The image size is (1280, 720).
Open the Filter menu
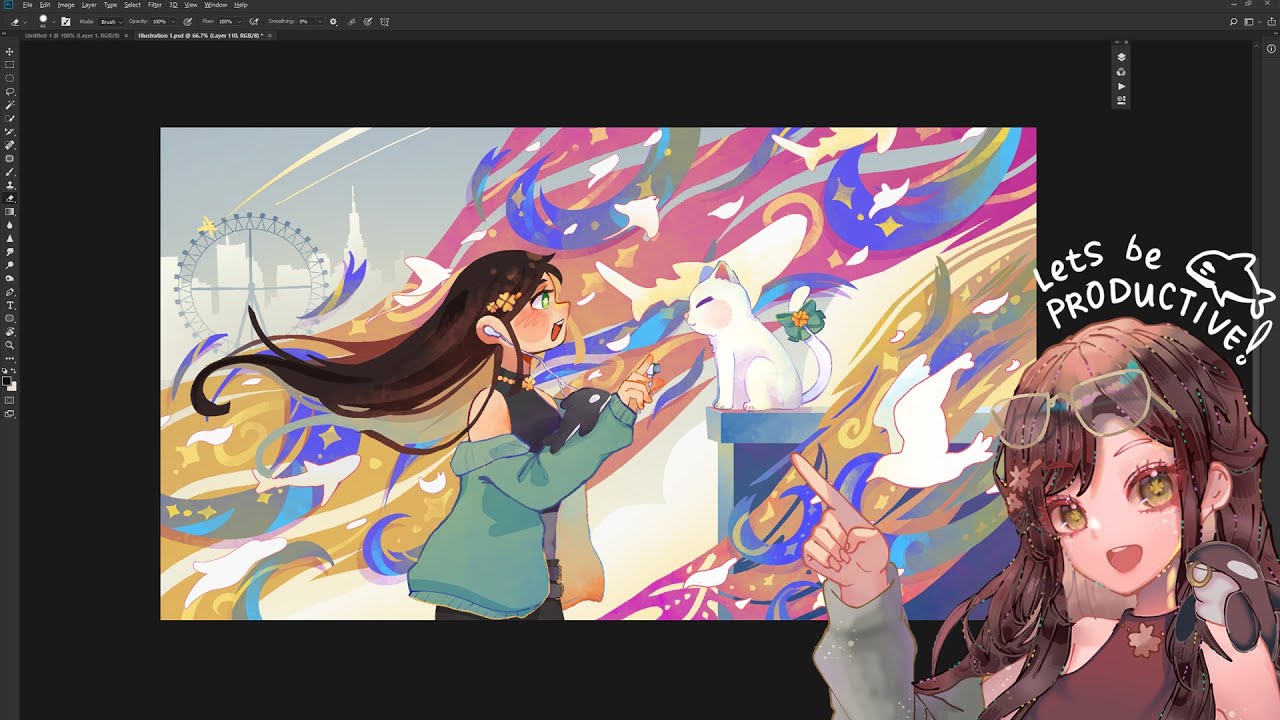click(155, 5)
